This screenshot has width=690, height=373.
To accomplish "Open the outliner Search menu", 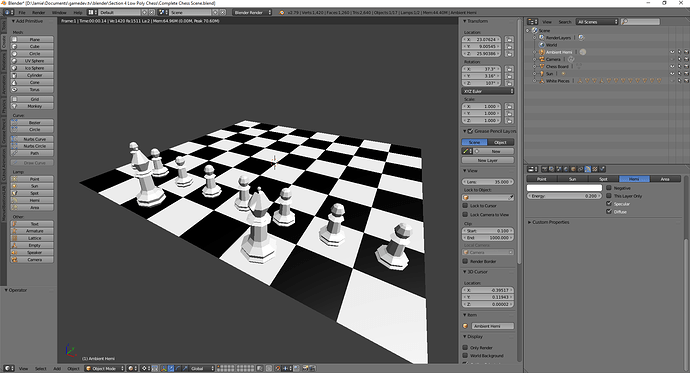I will point(565,22).
